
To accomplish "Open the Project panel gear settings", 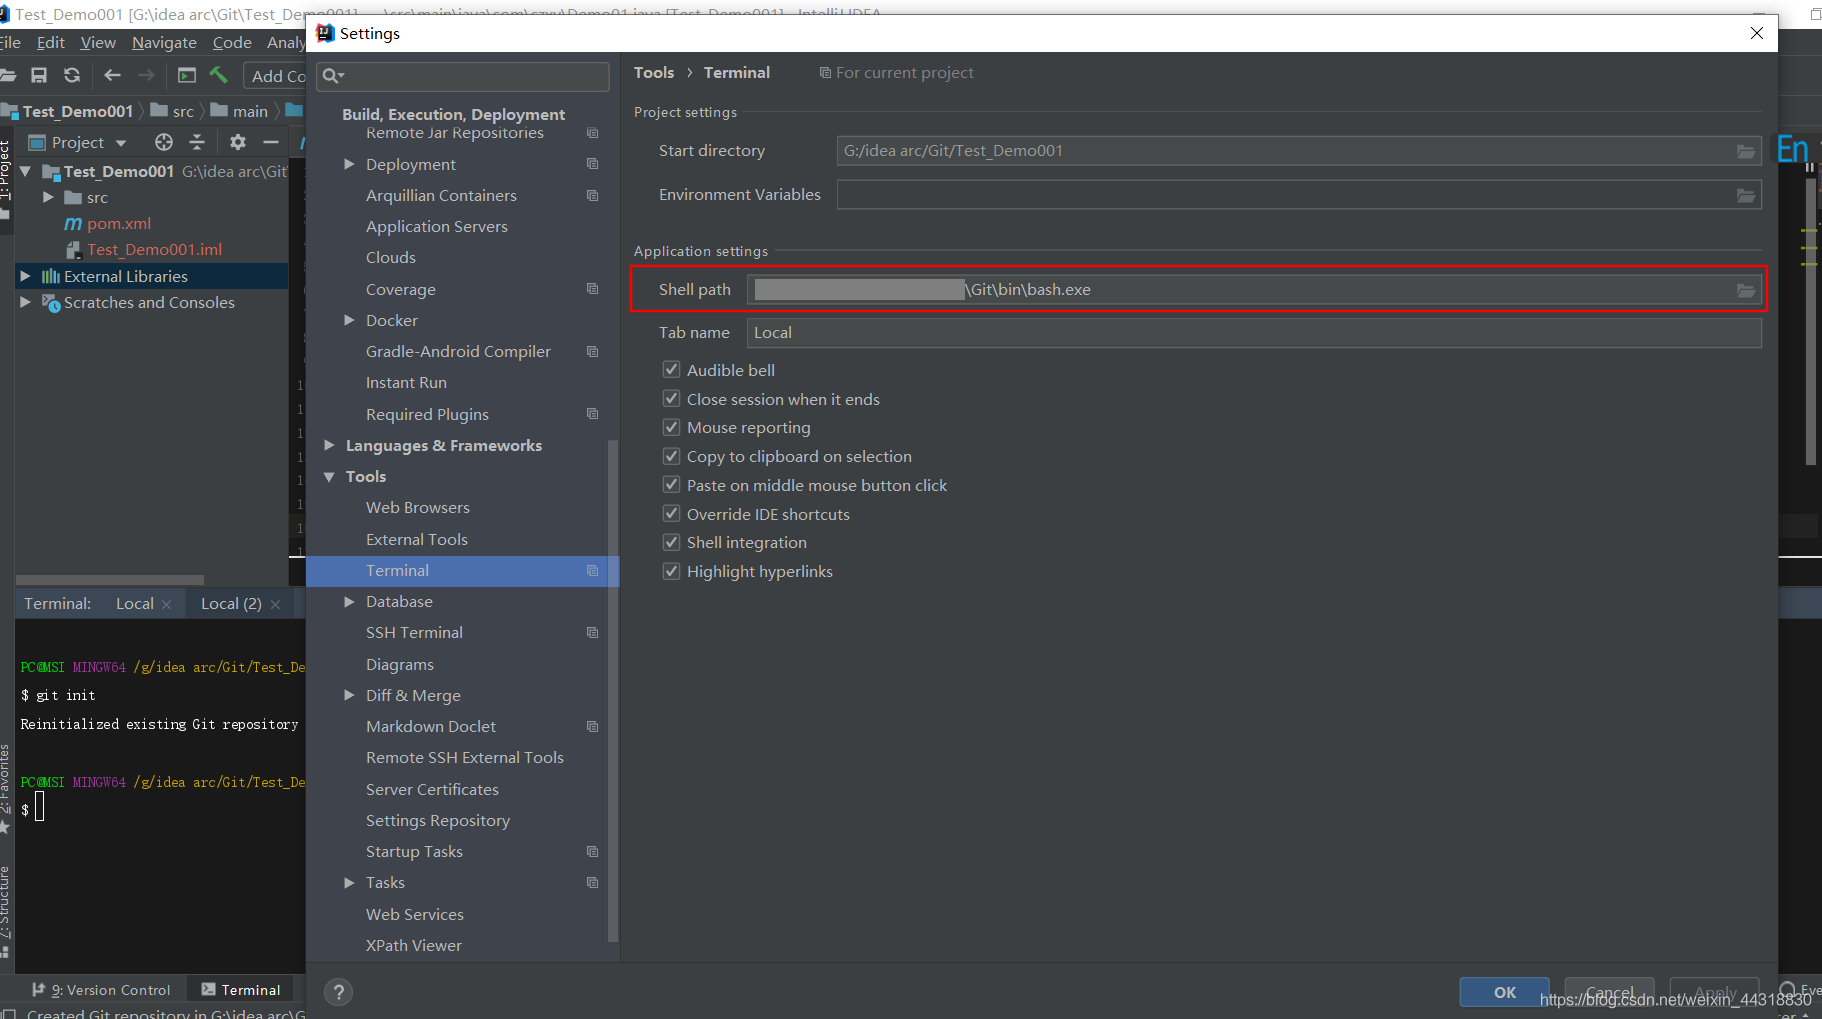I will (x=237, y=142).
